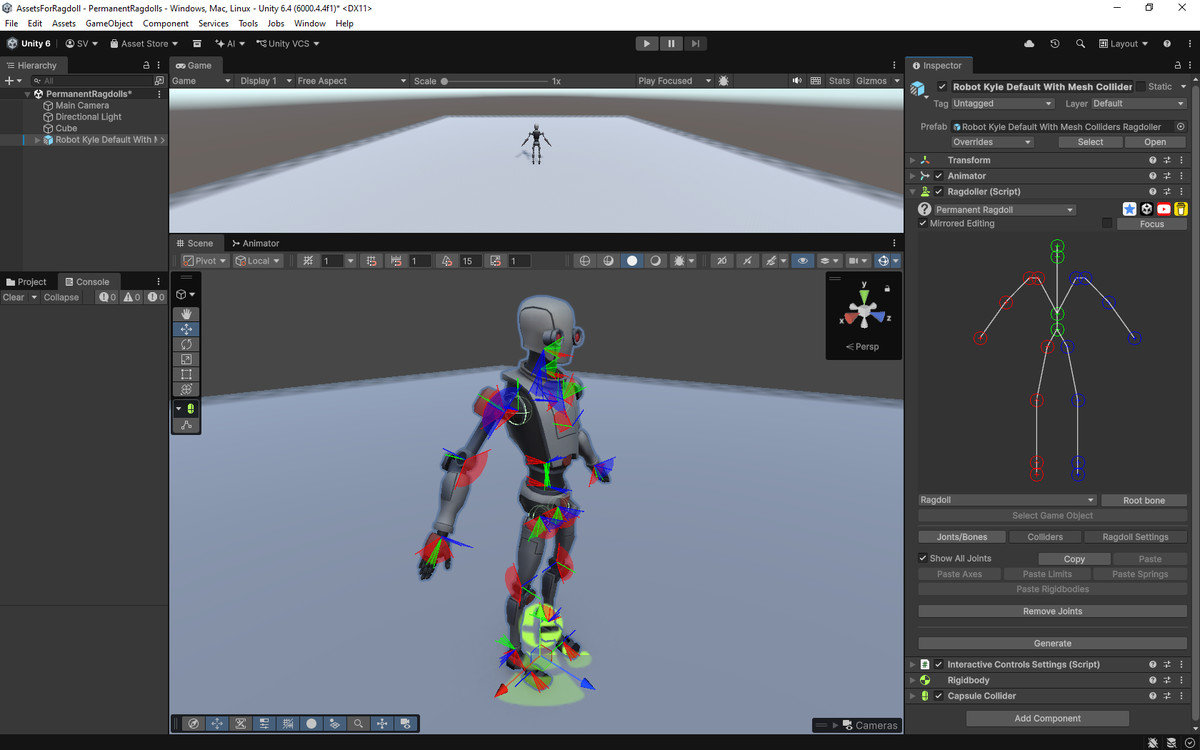Select the Rect tool in Scene toolbar
The image size is (1200, 750).
(x=186, y=374)
